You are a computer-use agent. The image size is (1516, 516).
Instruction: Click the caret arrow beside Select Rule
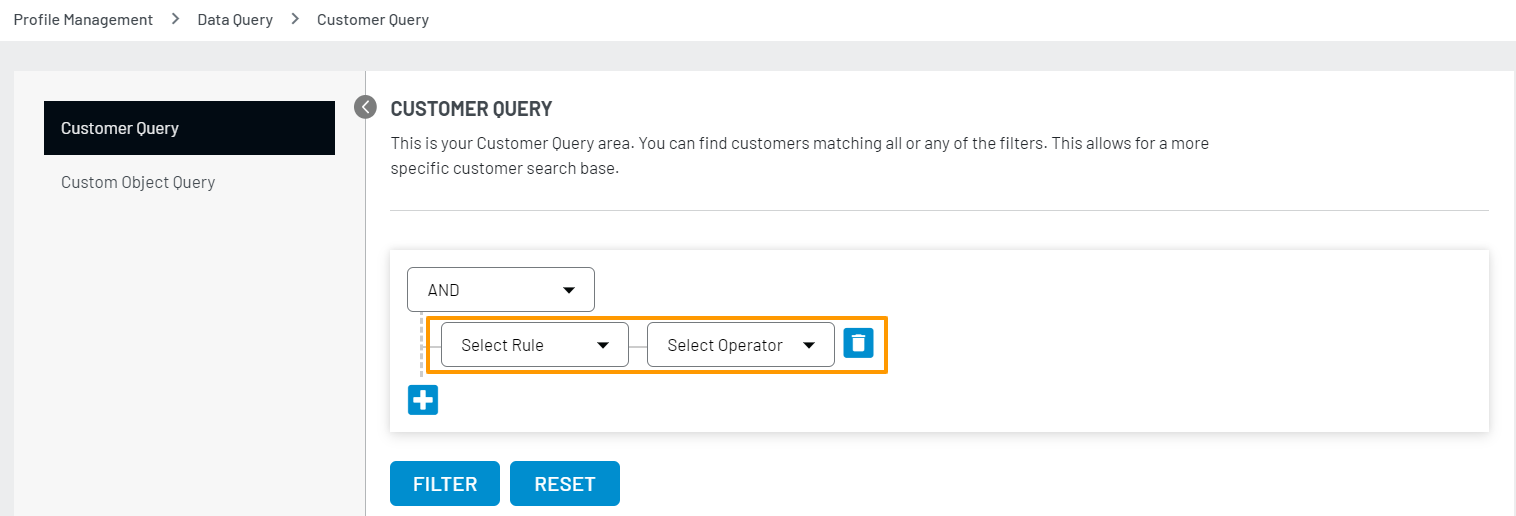(x=603, y=345)
